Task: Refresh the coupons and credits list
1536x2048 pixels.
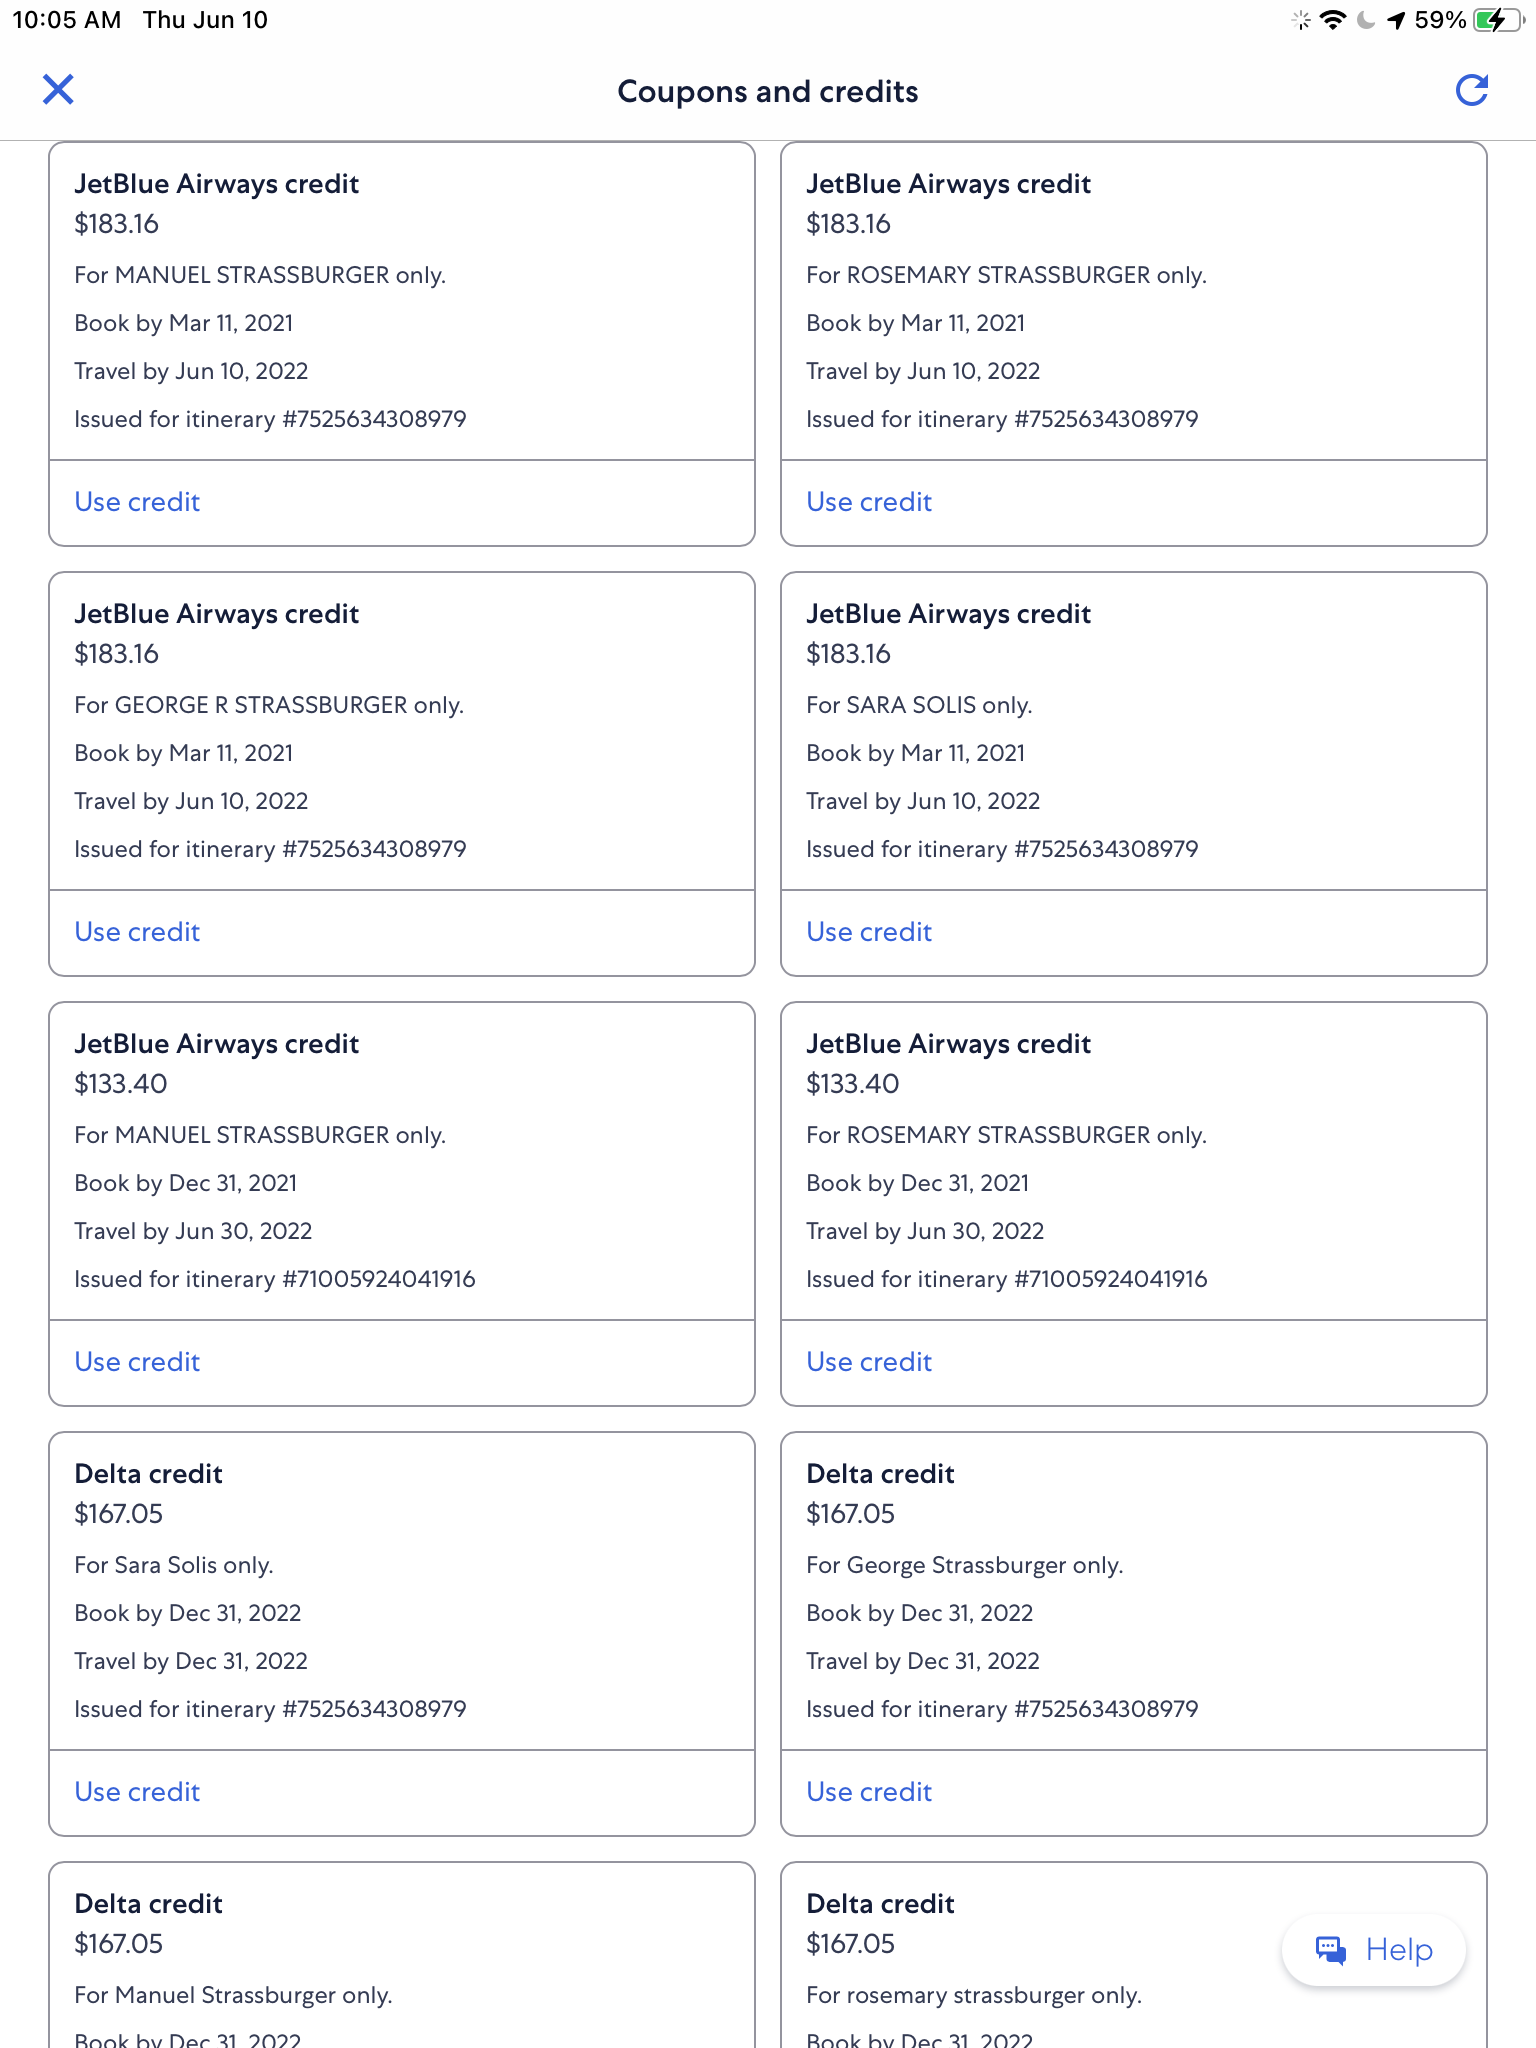Action: coord(1472,90)
